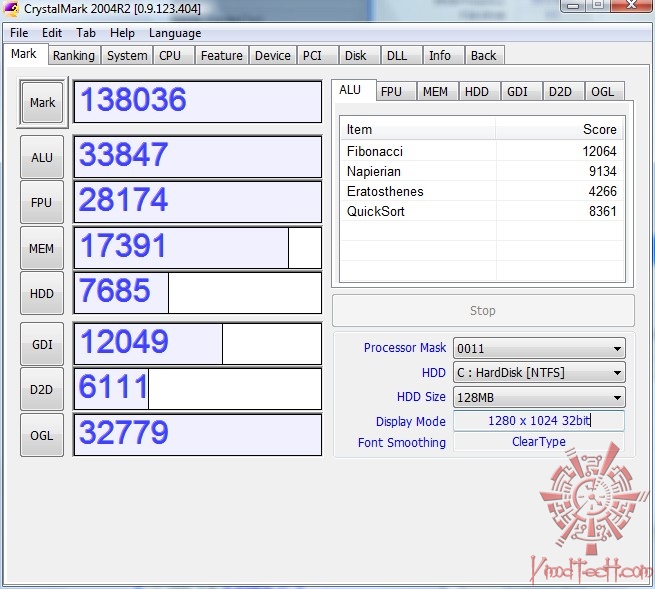Image resolution: width=655 pixels, height=589 pixels.
Task: Close the CrystalMark window
Action: pyautogui.click(x=631, y=5)
